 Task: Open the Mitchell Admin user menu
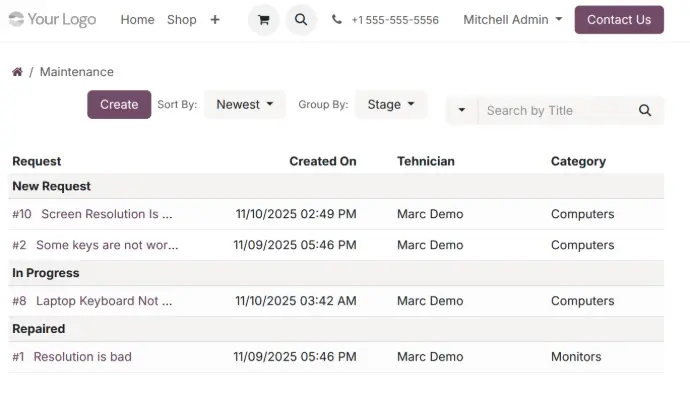[x=512, y=20]
